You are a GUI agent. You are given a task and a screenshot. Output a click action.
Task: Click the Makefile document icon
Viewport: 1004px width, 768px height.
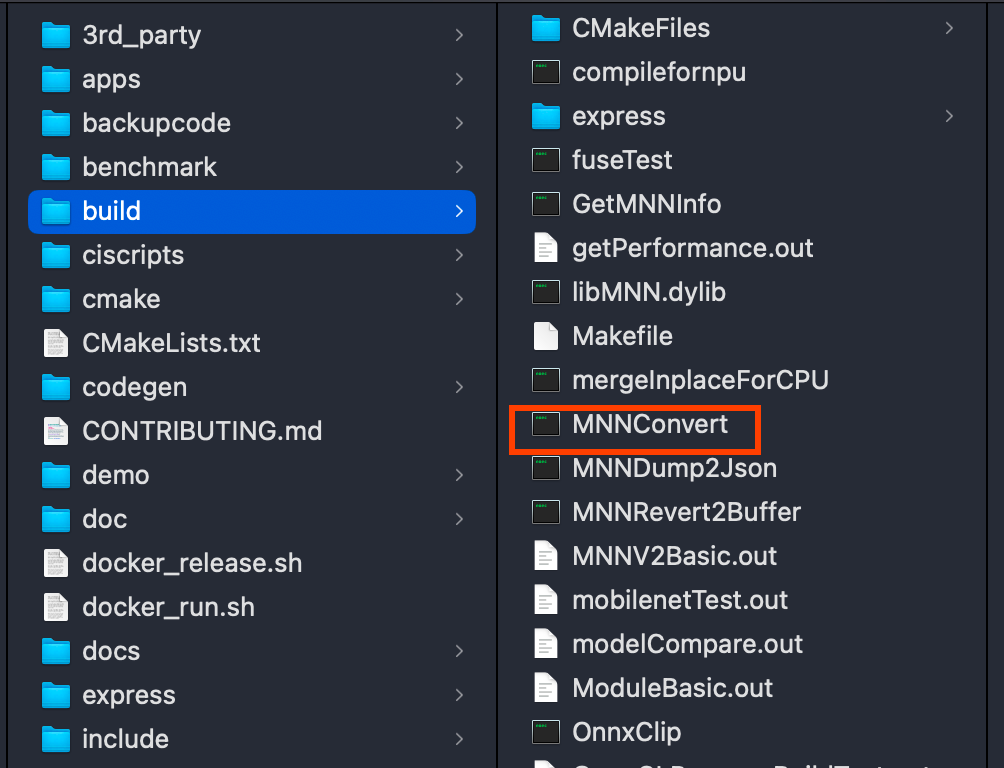click(545, 336)
